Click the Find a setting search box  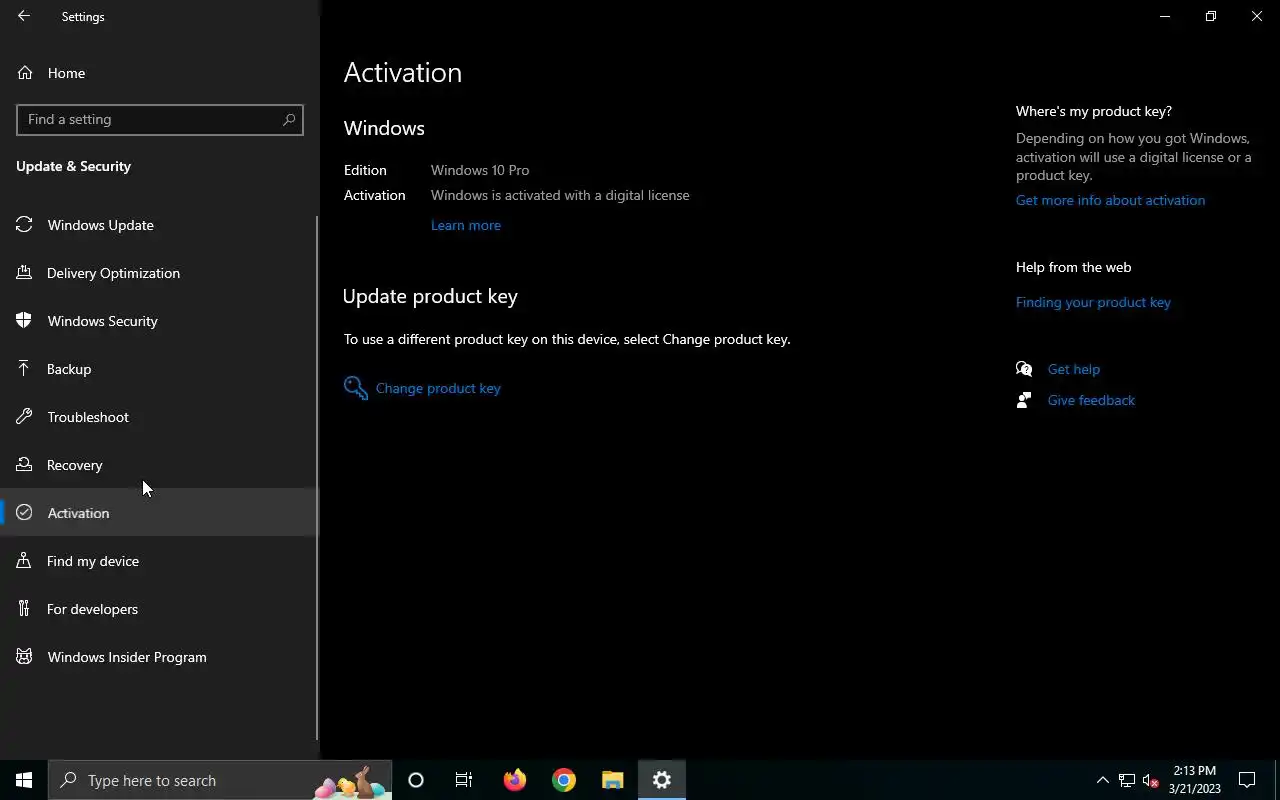(160, 119)
